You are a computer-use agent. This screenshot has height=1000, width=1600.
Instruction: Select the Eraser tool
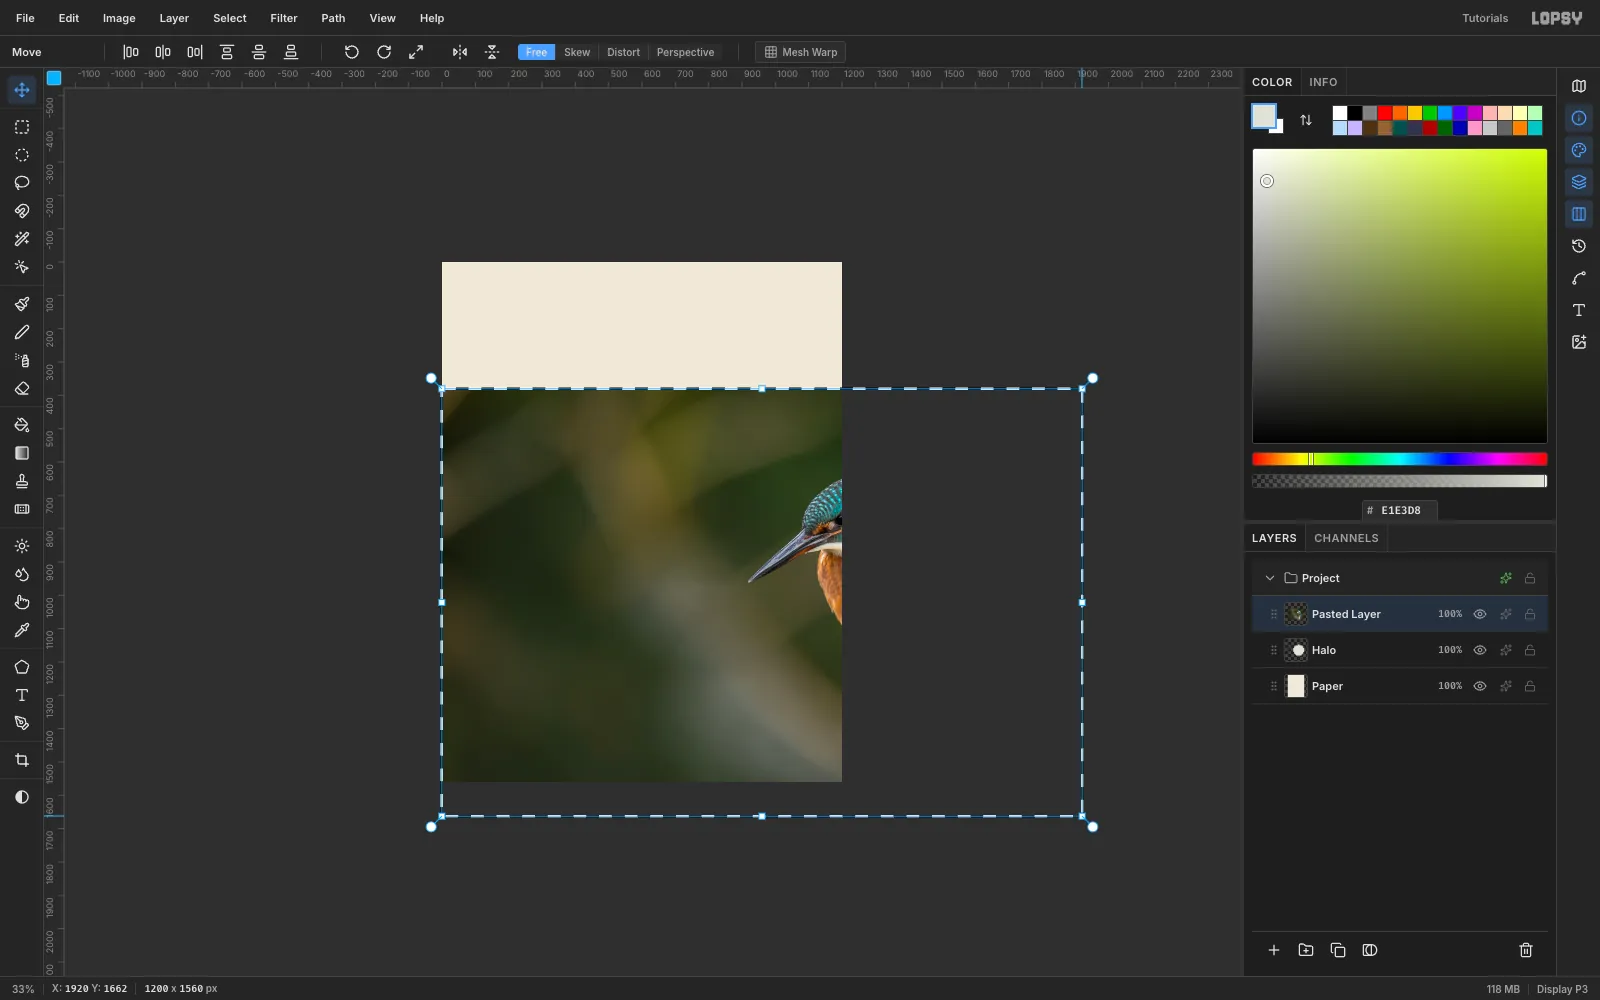point(22,388)
